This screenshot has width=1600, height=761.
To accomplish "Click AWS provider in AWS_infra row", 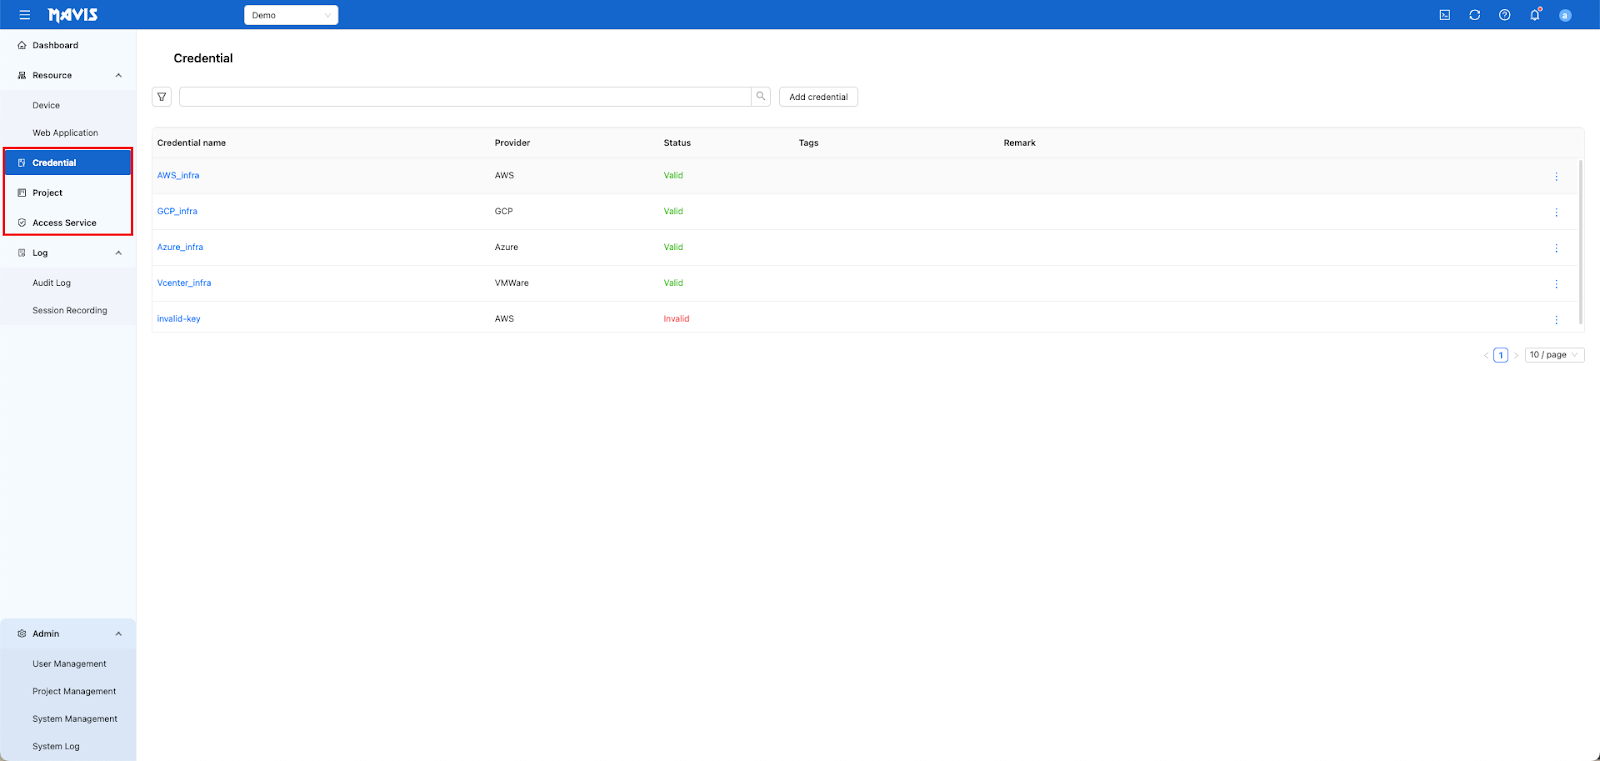I will [x=504, y=176].
